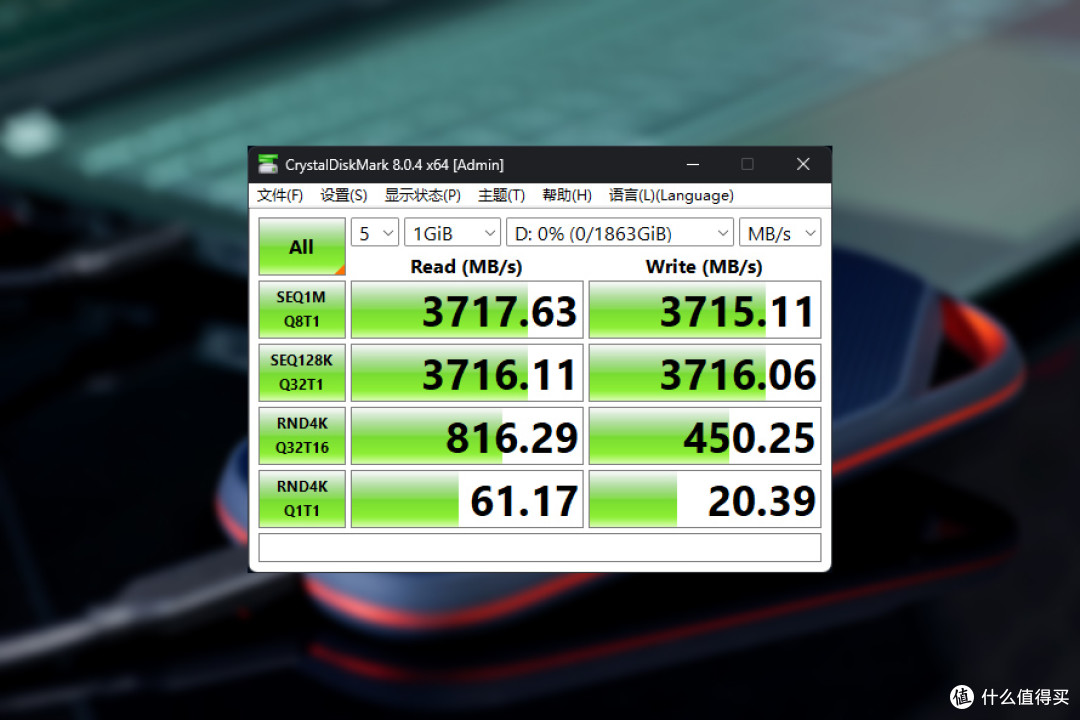The height and width of the screenshot is (720, 1080).
Task: Open the 帮助(H) menu
Action: coord(567,196)
